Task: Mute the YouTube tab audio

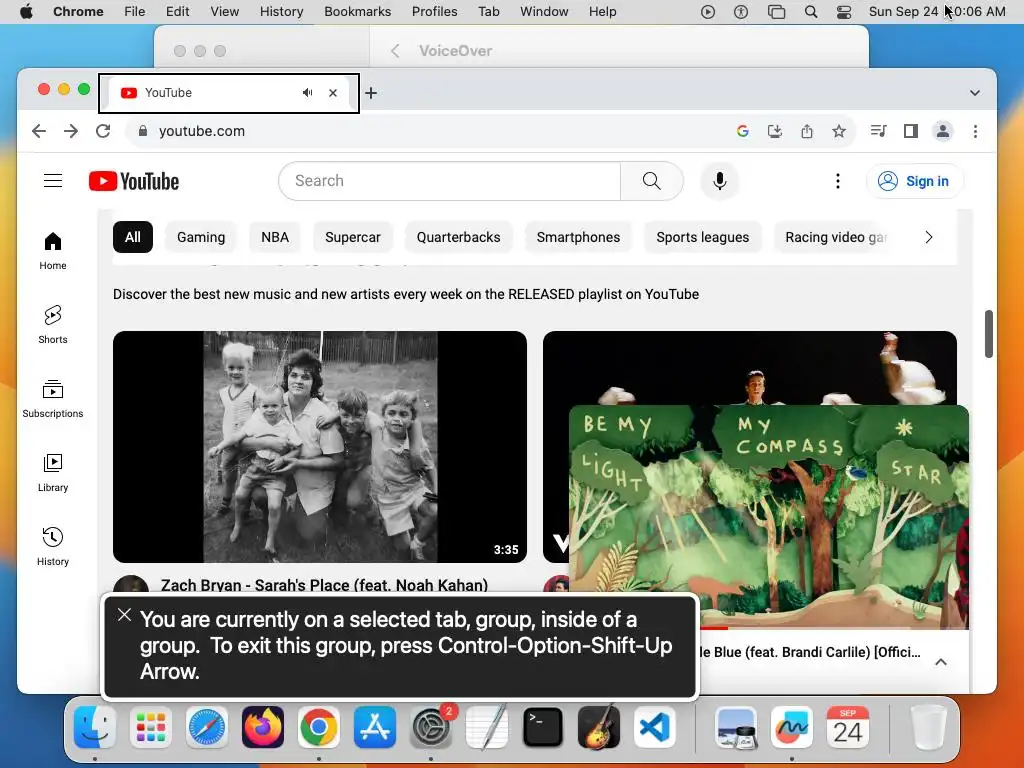Action: pos(308,93)
